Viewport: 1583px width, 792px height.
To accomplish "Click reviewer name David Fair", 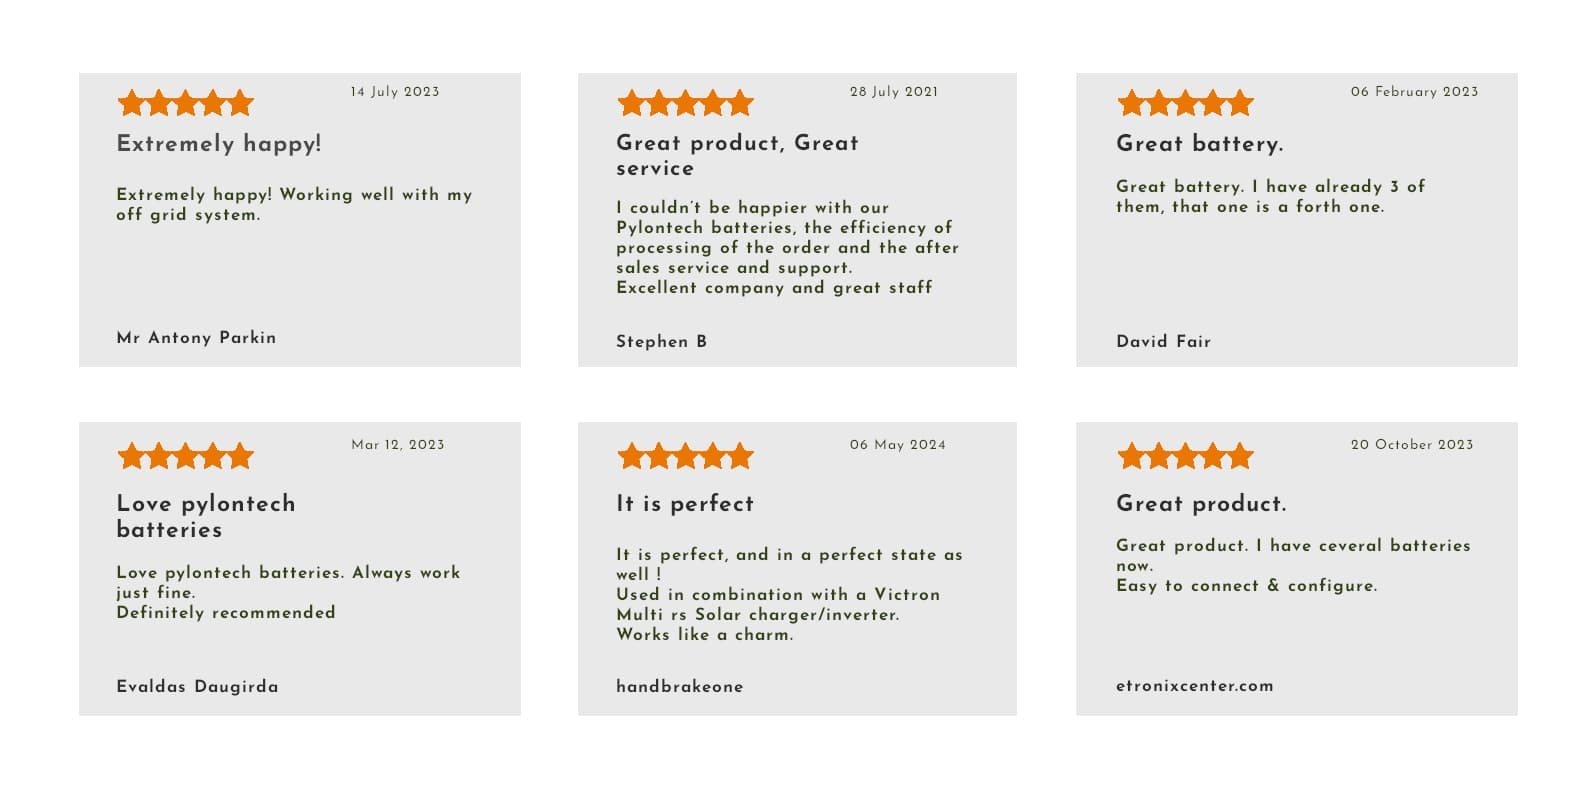I will tap(1163, 341).
